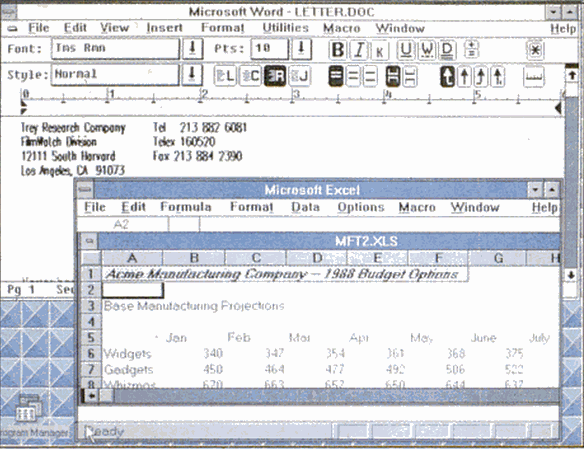The image size is (584, 449).
Task: Click Excel horizontal scroll box
Action: click(107, 395)
